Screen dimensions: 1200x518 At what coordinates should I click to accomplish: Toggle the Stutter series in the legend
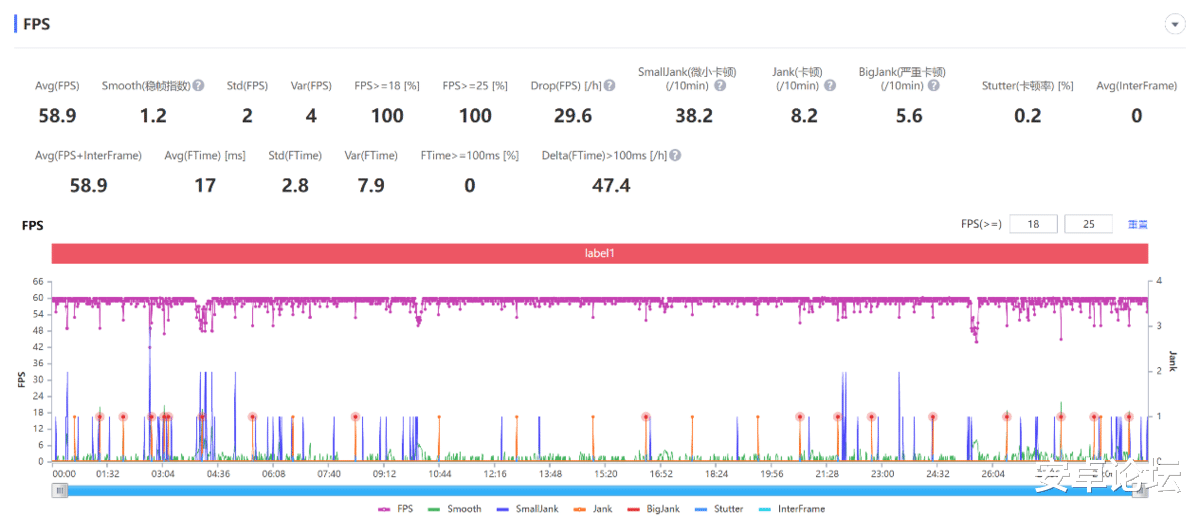pos(718,509)
